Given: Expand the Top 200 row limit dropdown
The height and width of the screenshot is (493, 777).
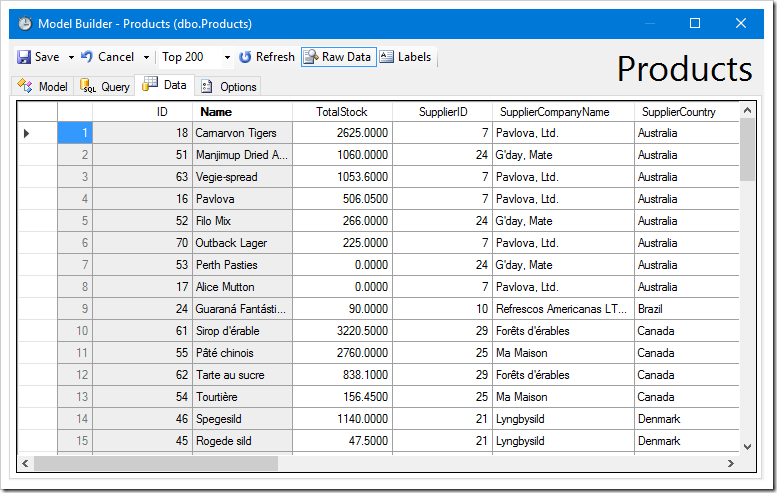Looking at the screenshot, I should (x=227, y=57).
